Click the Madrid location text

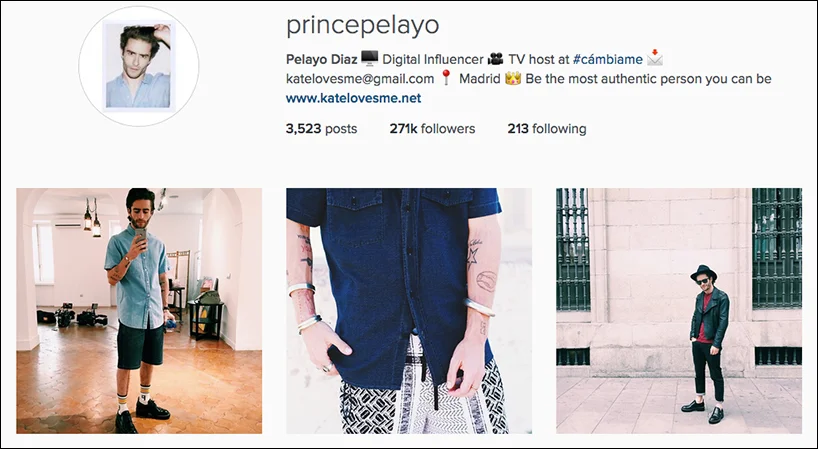(479, 79)
